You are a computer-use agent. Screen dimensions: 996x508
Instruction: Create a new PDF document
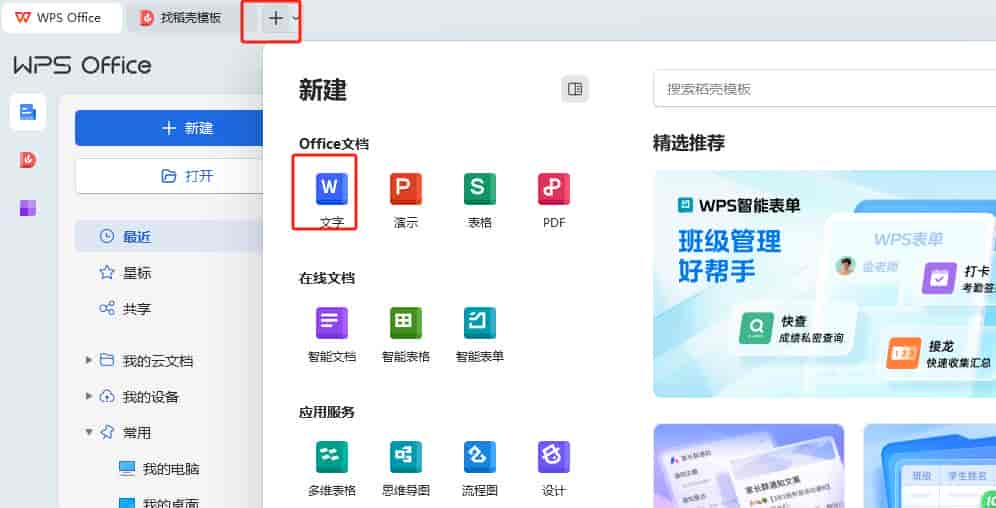click(x=554, y=199)
